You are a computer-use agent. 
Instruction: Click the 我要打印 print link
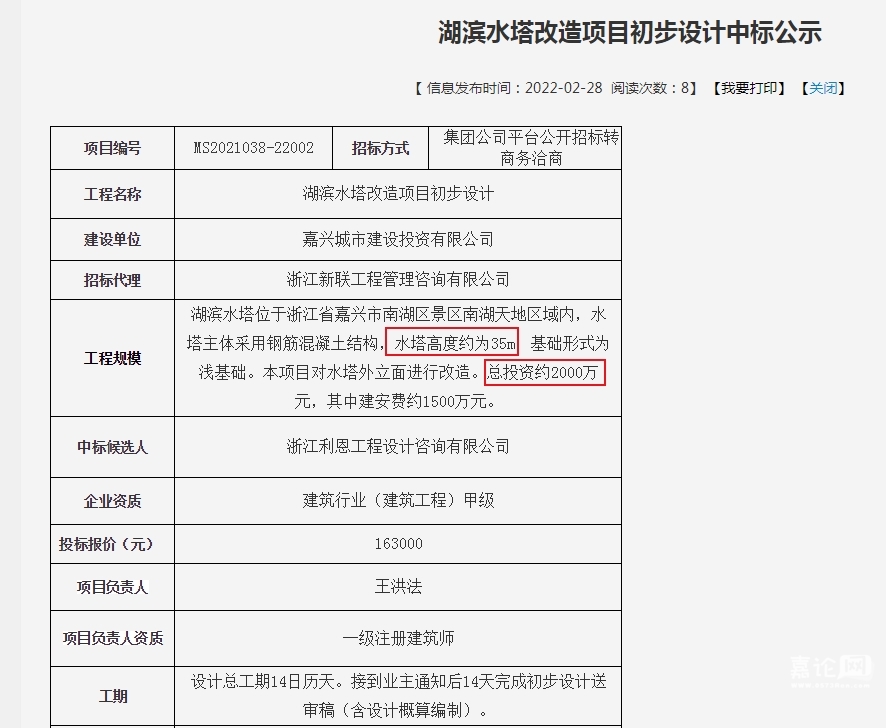749,88
